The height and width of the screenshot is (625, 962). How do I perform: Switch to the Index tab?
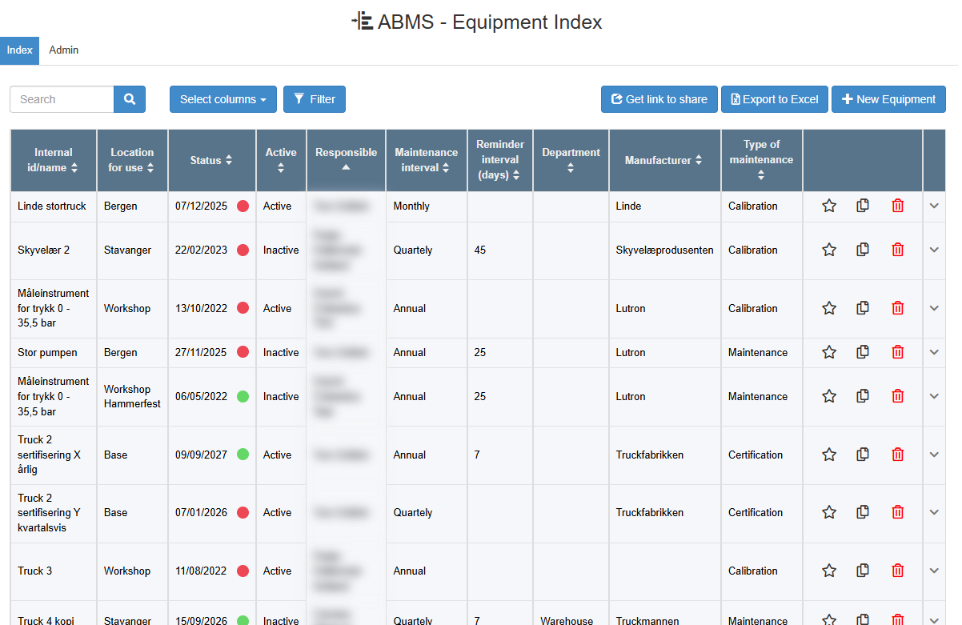click(20, 50)
